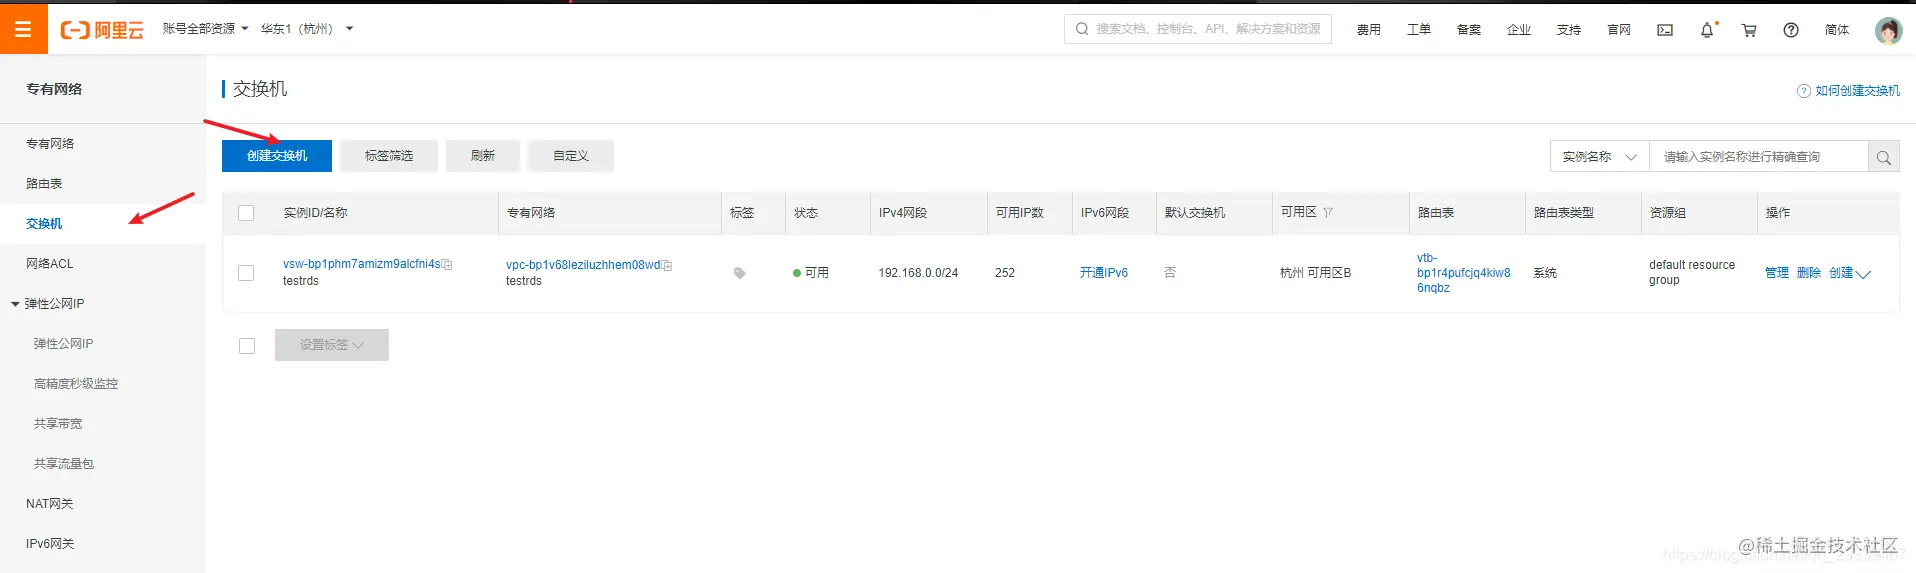
Task: Click the Alibaba Cloud logo
Action: (x=102, y=30)
